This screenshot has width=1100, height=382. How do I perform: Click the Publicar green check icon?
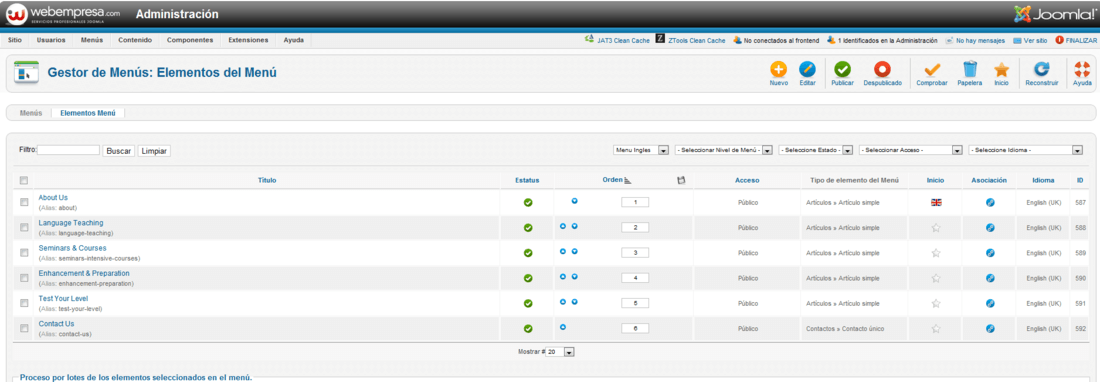[x=843, y=69]
